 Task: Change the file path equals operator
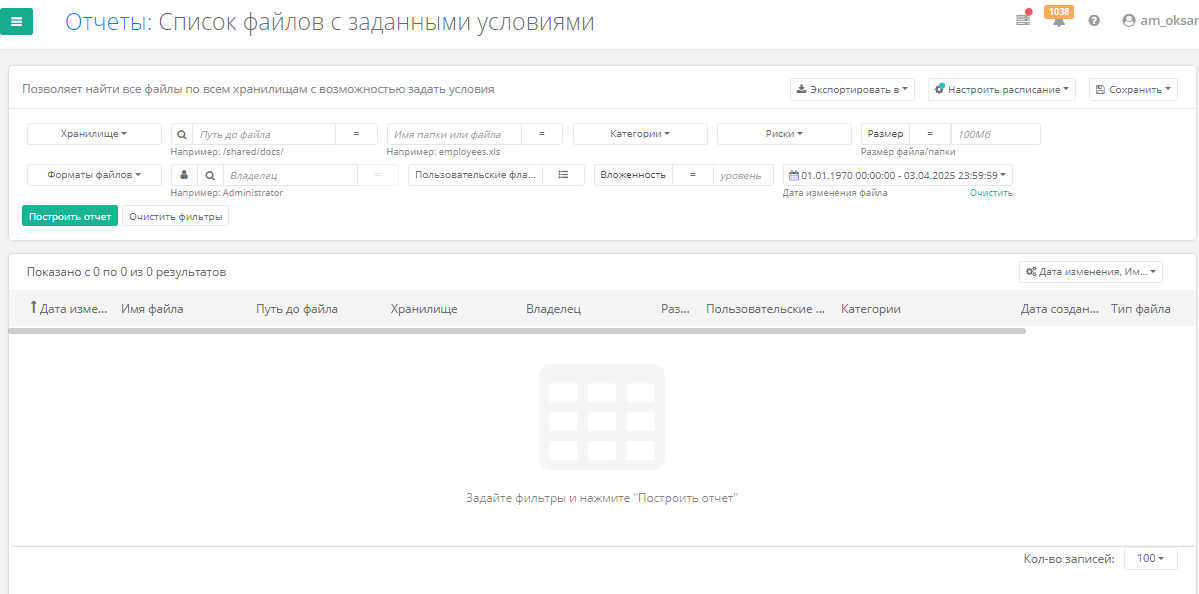[356, 134]
